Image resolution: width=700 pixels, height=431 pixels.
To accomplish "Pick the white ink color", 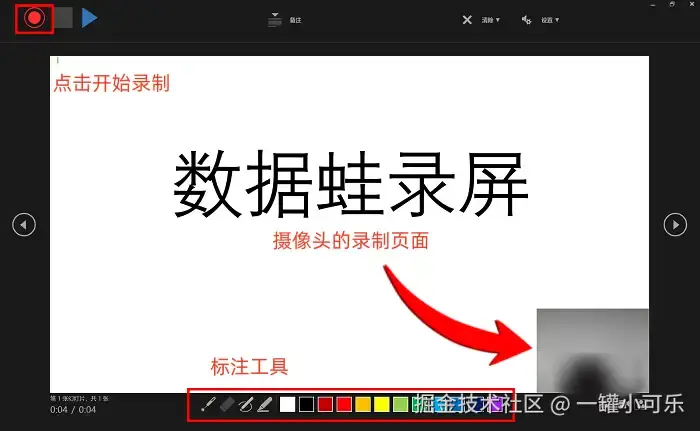I will [x=288, y=405].
